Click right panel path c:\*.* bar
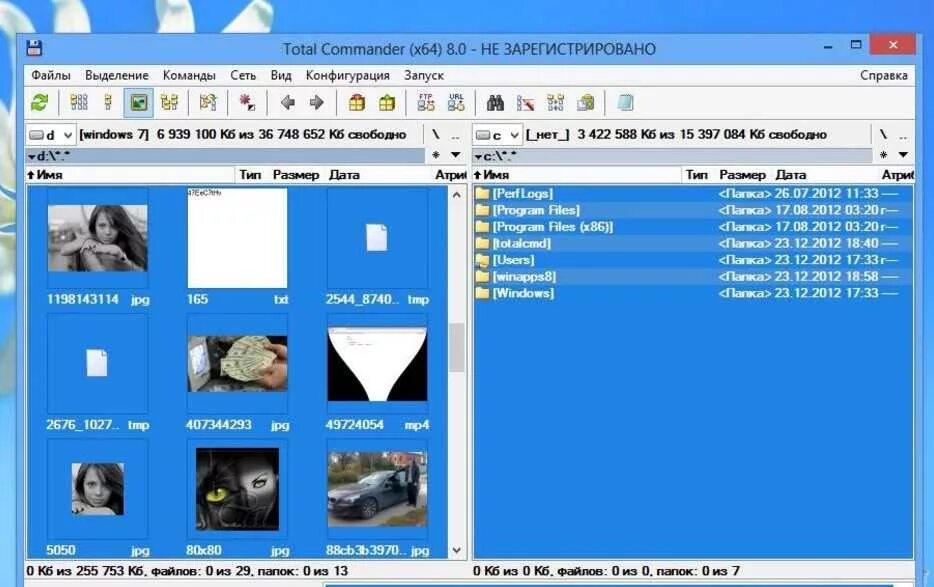Image resolution: width=934 pixels, height=587 pixels. tap(673, 156)
